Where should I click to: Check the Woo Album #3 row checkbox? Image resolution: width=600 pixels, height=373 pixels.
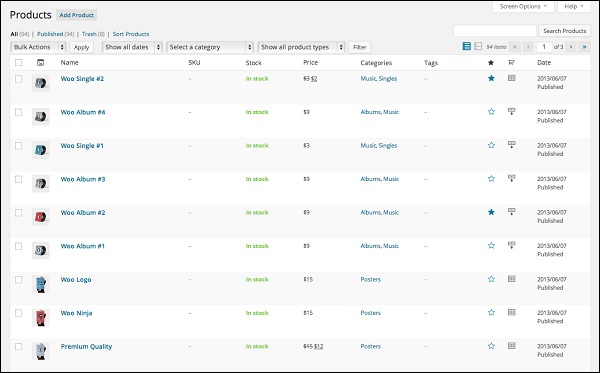(x=18, y=179)
